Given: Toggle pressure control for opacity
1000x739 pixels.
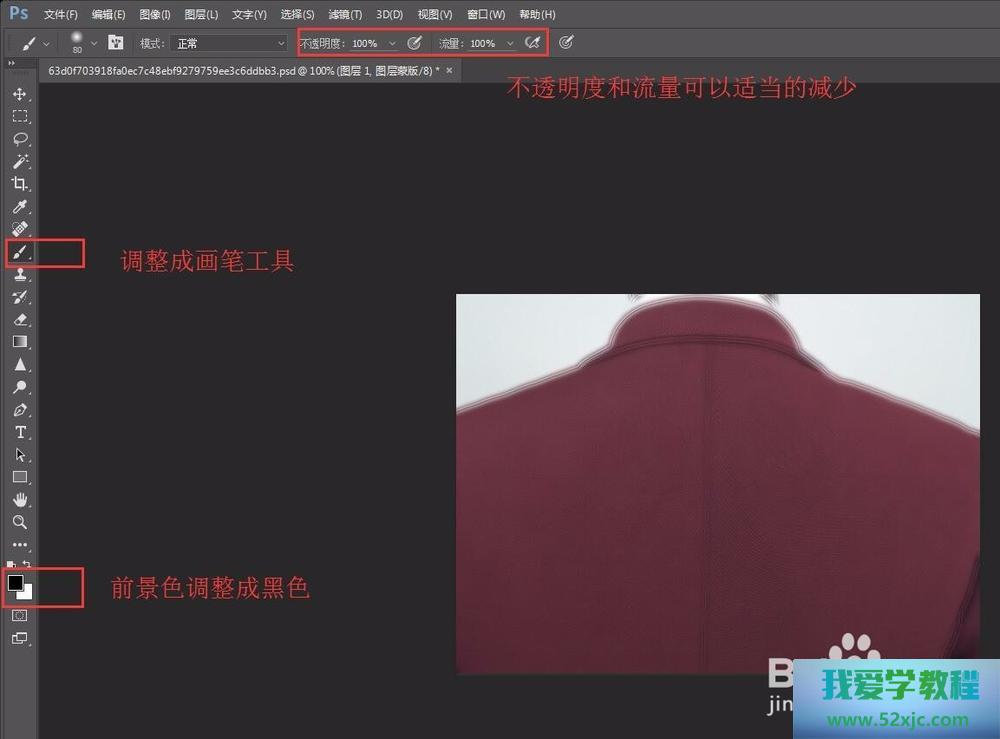Looking at the screenshot, I should pos(414,43).
